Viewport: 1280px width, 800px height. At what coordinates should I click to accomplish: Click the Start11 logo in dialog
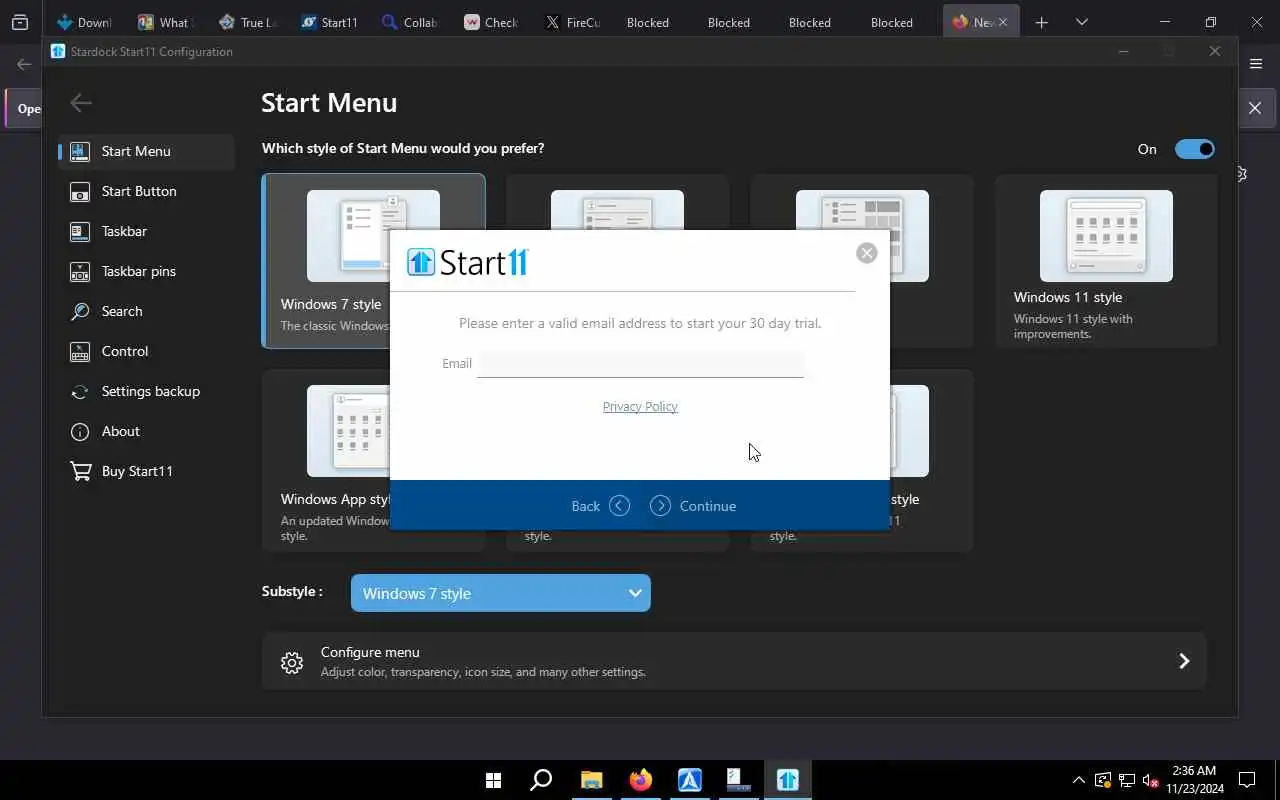pyautogui.click(x=468, y=262)
